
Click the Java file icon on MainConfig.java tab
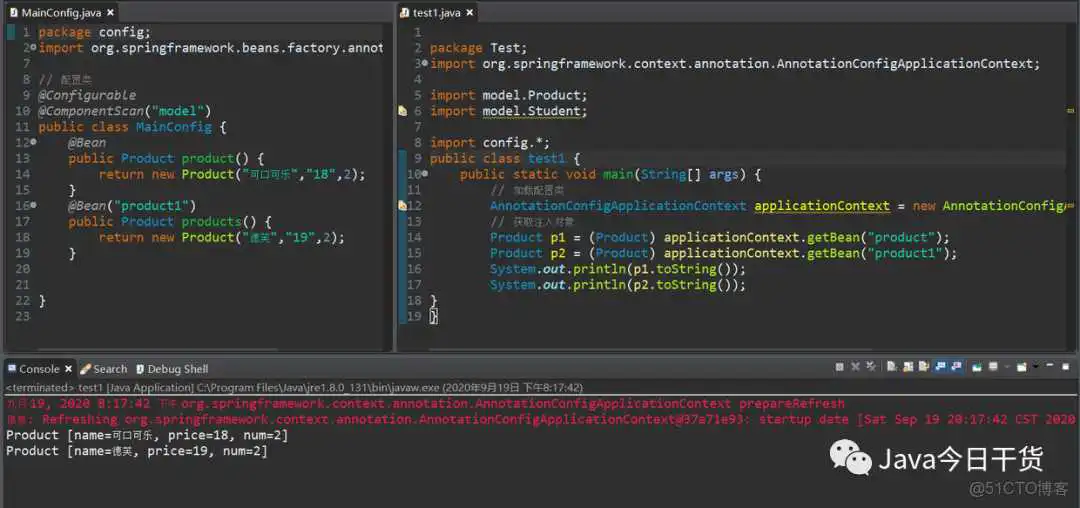pos(14,12)
